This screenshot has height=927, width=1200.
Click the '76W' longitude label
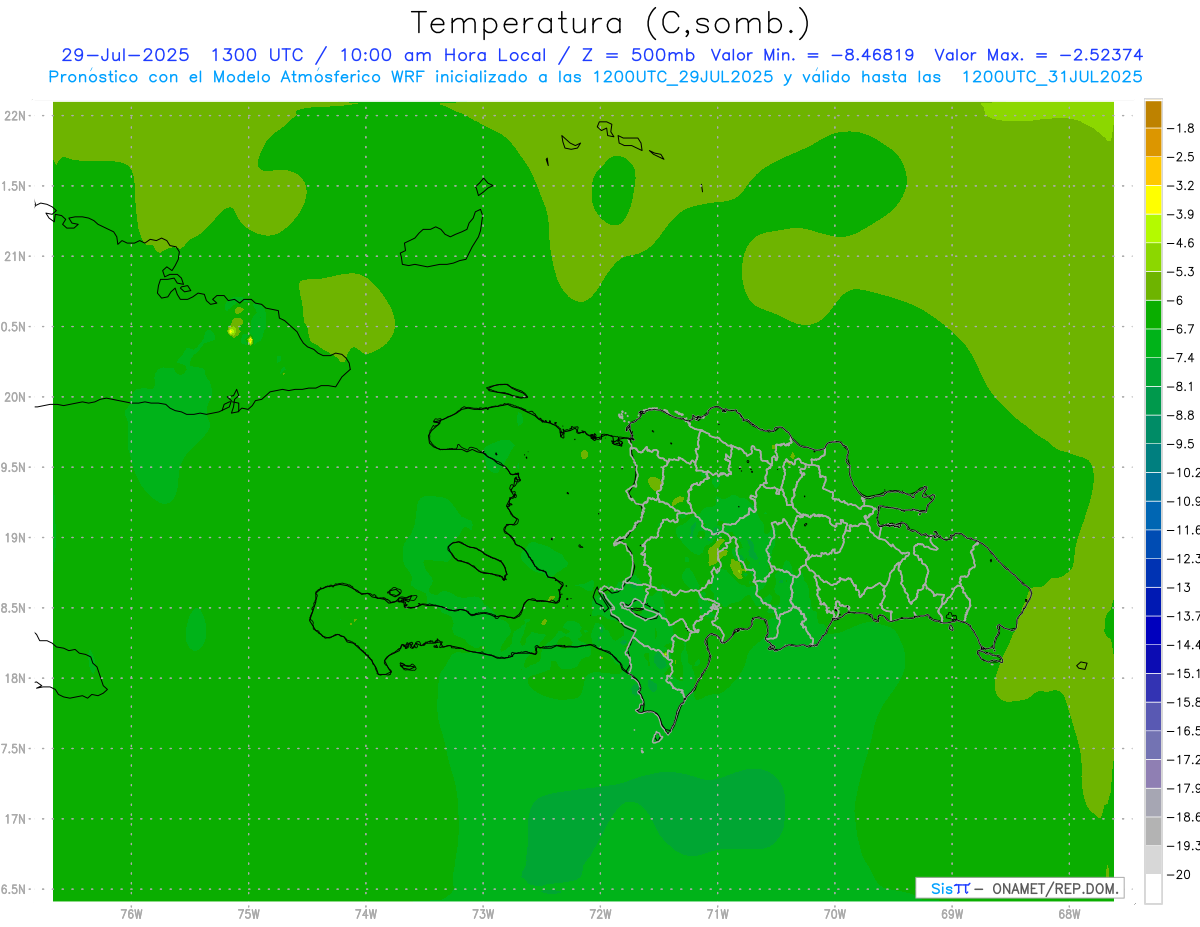tap(131, 913)
